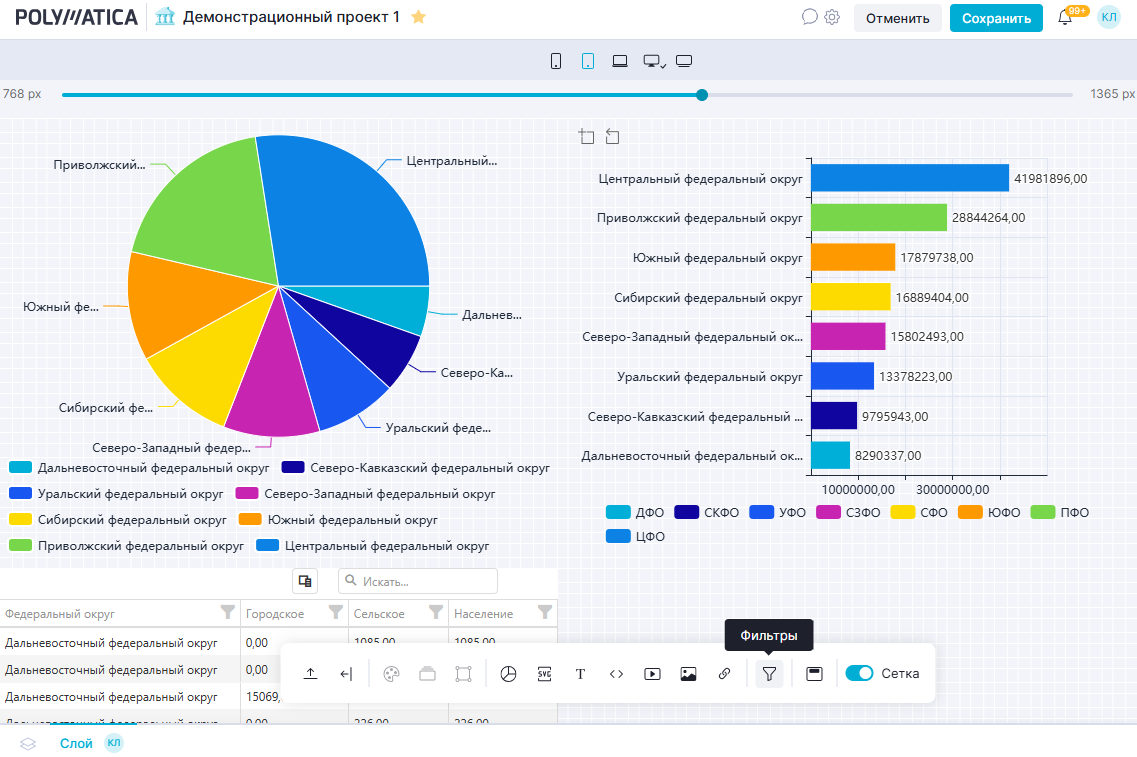Switch to the laptop layout view
Screen dimensions: 1137x757
pyautogui.click(x=620, y=61)
